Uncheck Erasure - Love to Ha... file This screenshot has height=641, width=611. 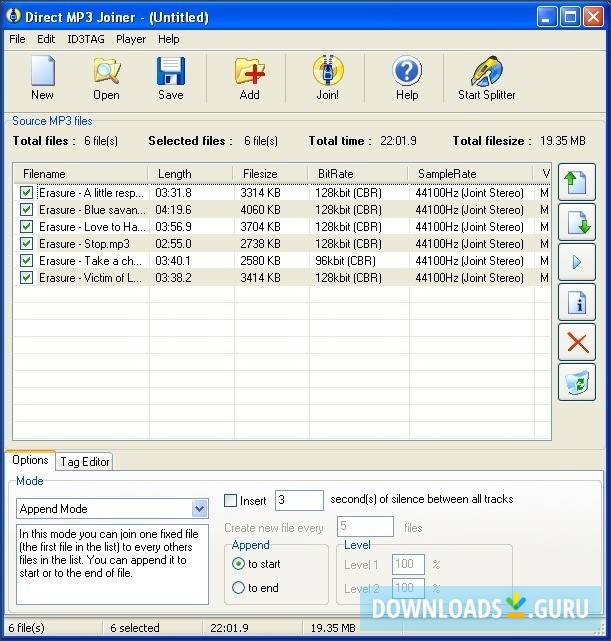coord(27,226)
